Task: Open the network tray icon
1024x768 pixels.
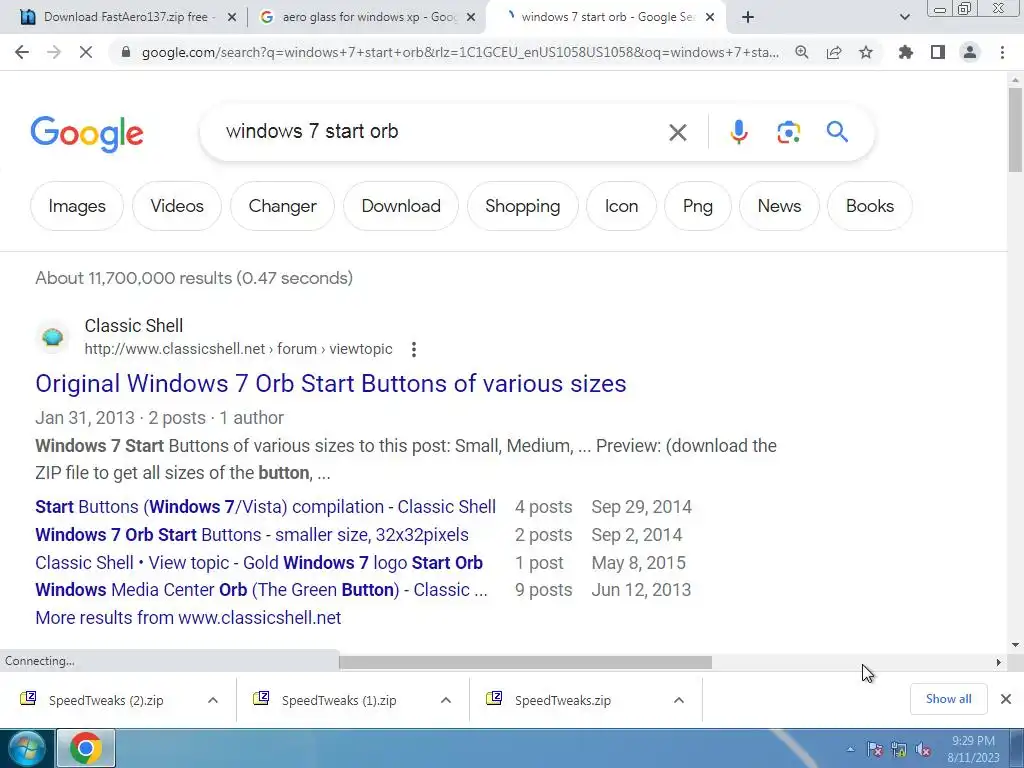Action: click(899, 750)
